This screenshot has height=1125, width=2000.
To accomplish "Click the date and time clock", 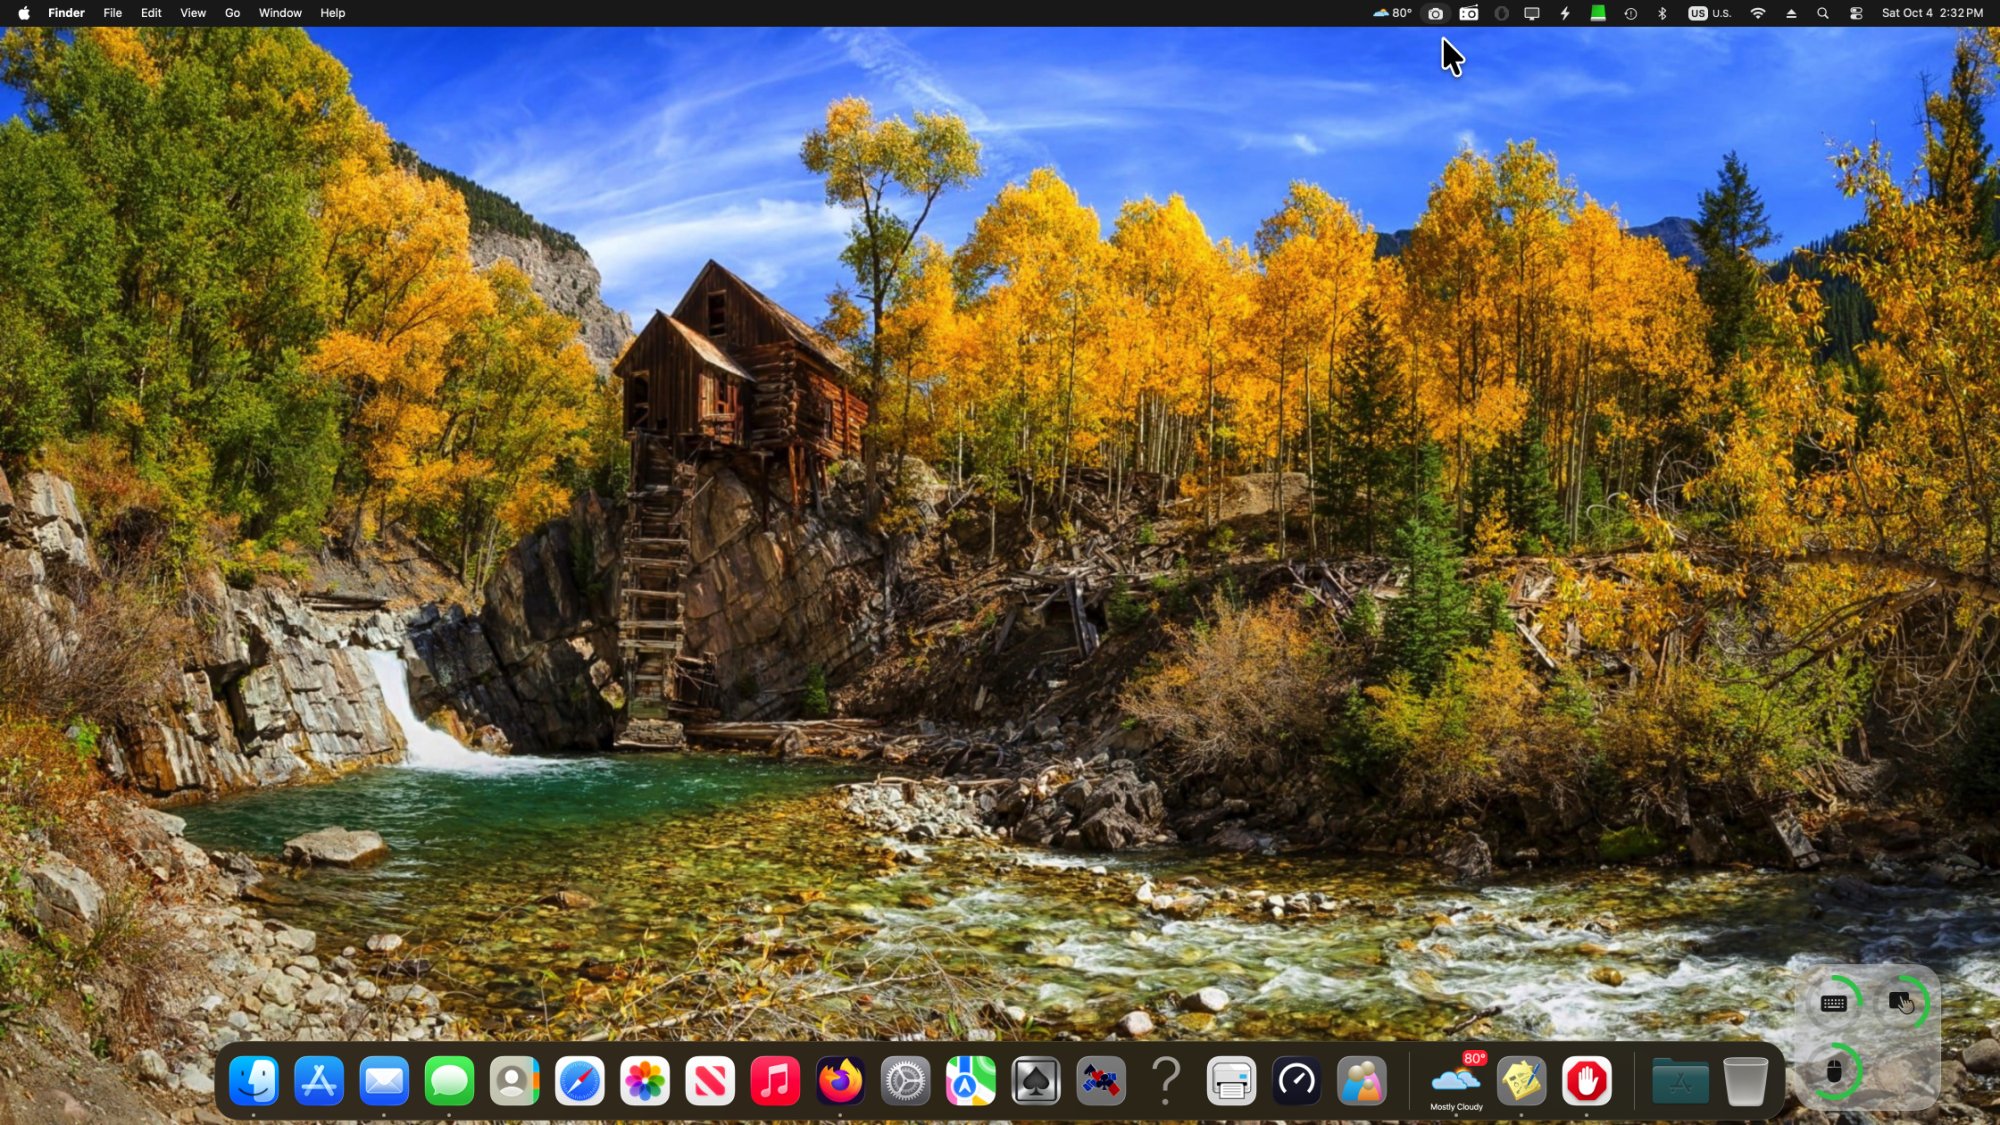I will click(1932, 13).
